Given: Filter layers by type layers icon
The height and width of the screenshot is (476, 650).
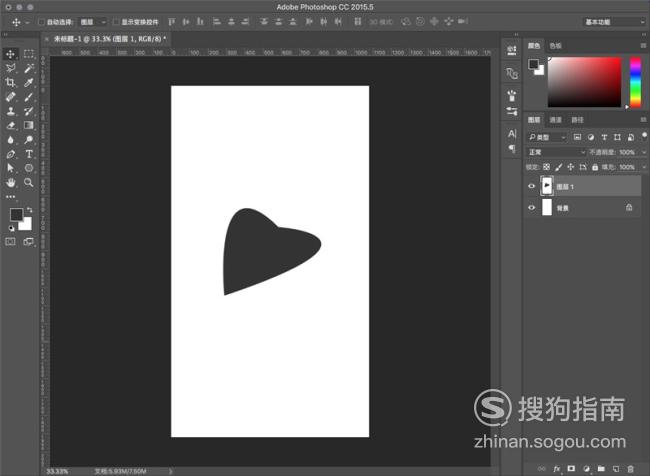Looking at the screenshot, I should coord(604,137).
